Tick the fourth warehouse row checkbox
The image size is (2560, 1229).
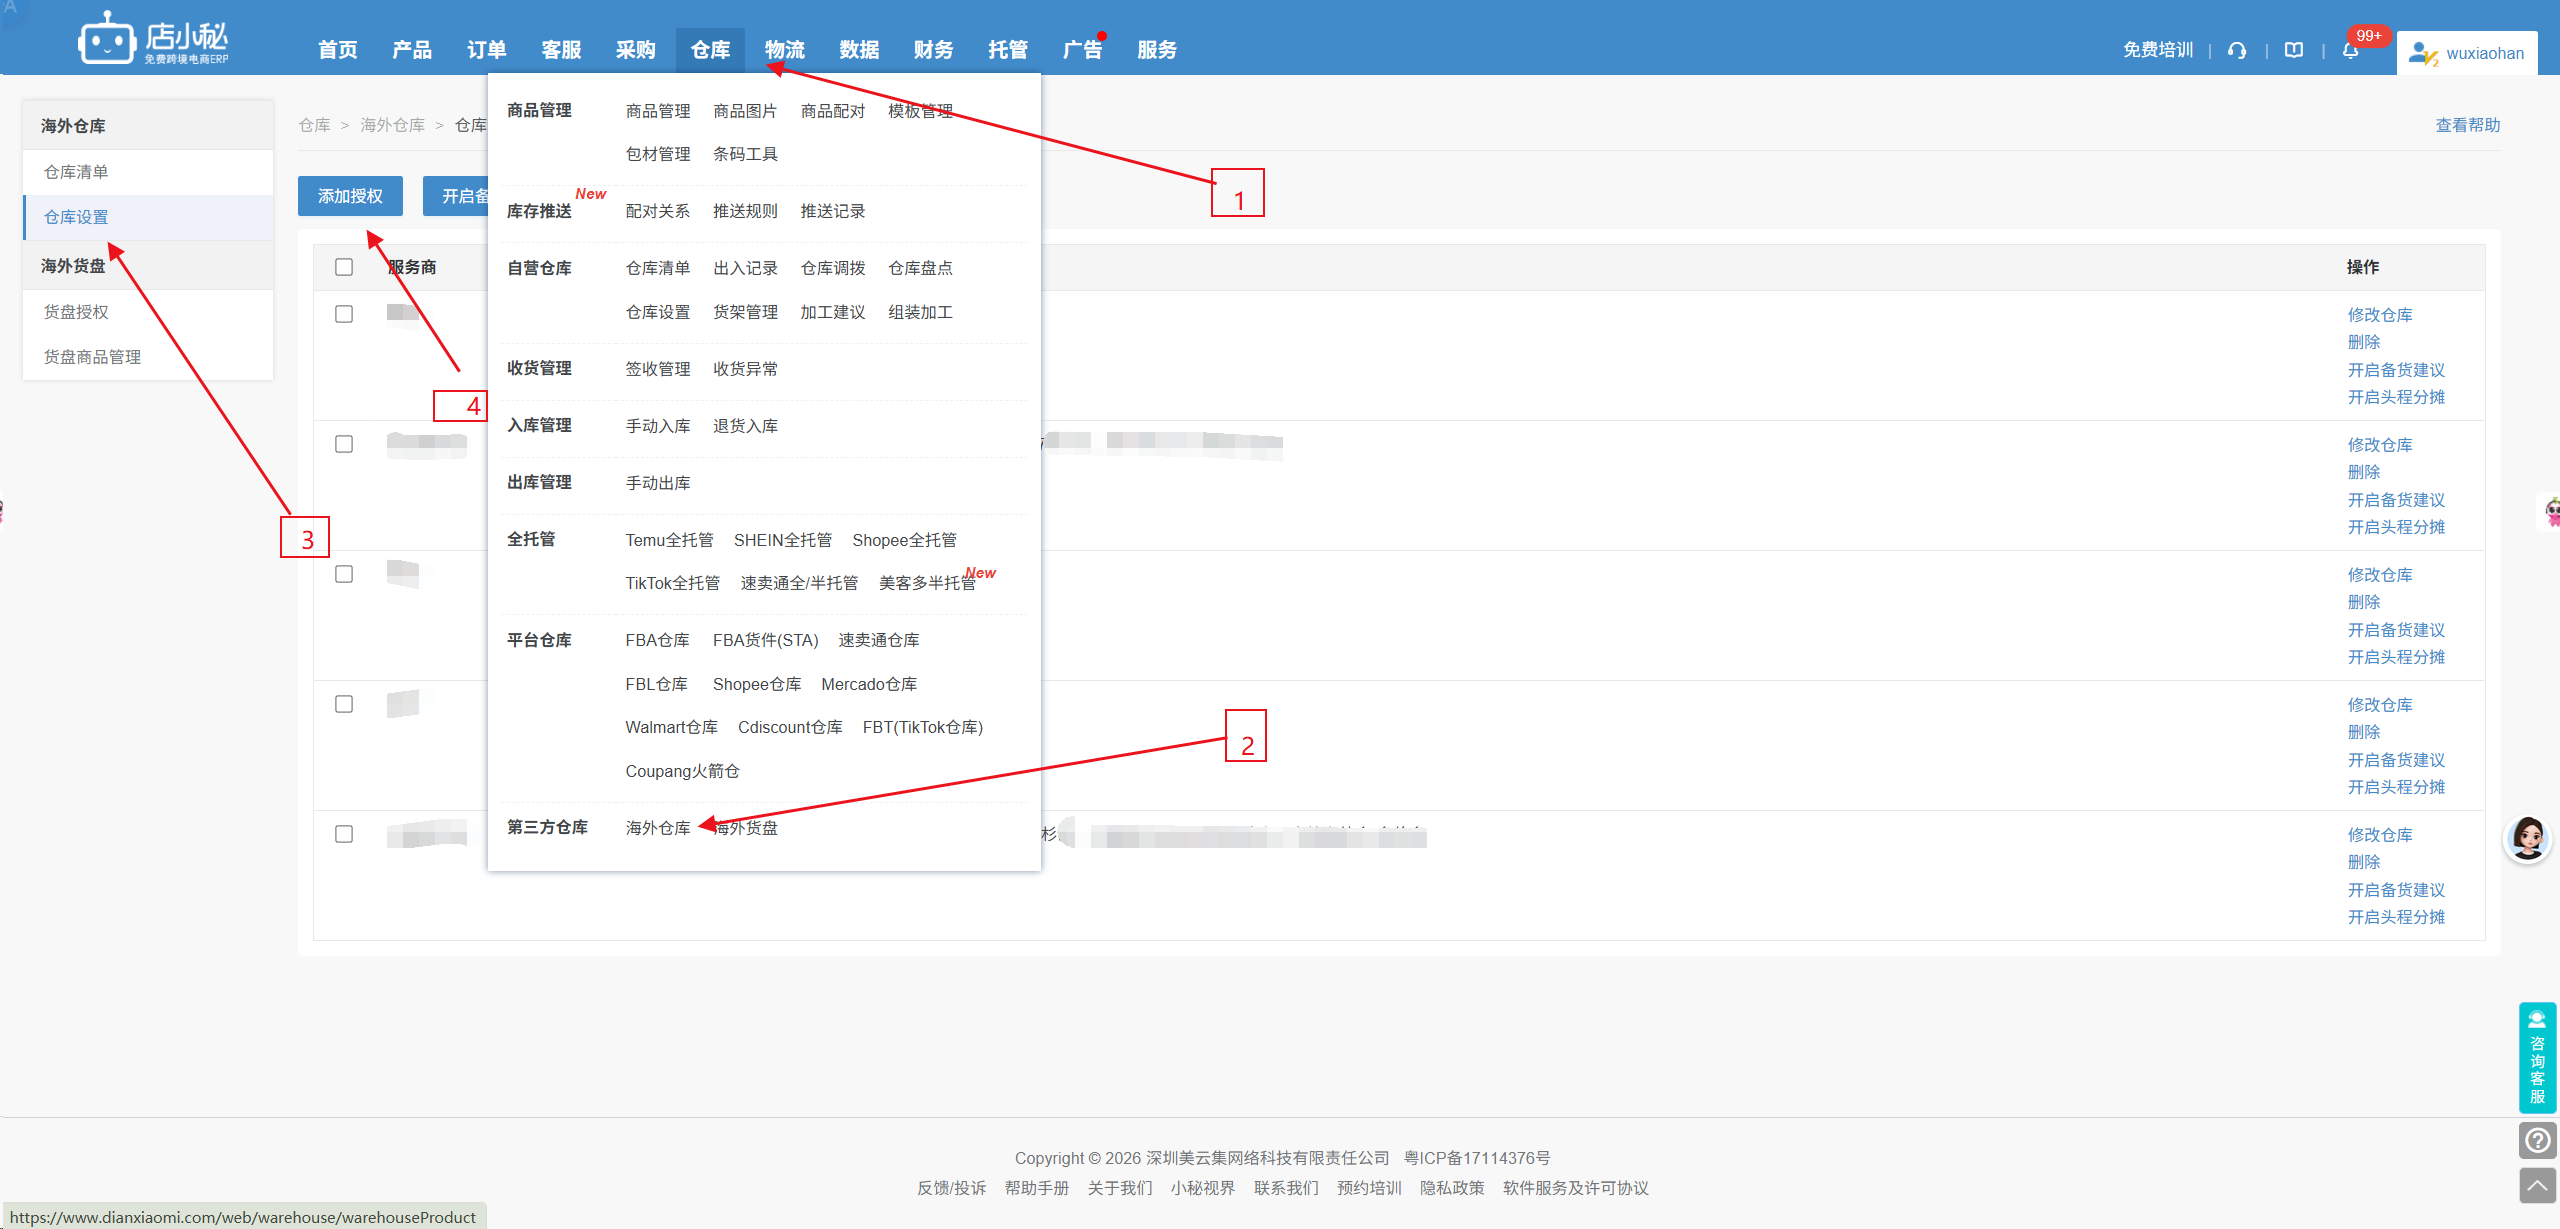click(x=344, y=704)
